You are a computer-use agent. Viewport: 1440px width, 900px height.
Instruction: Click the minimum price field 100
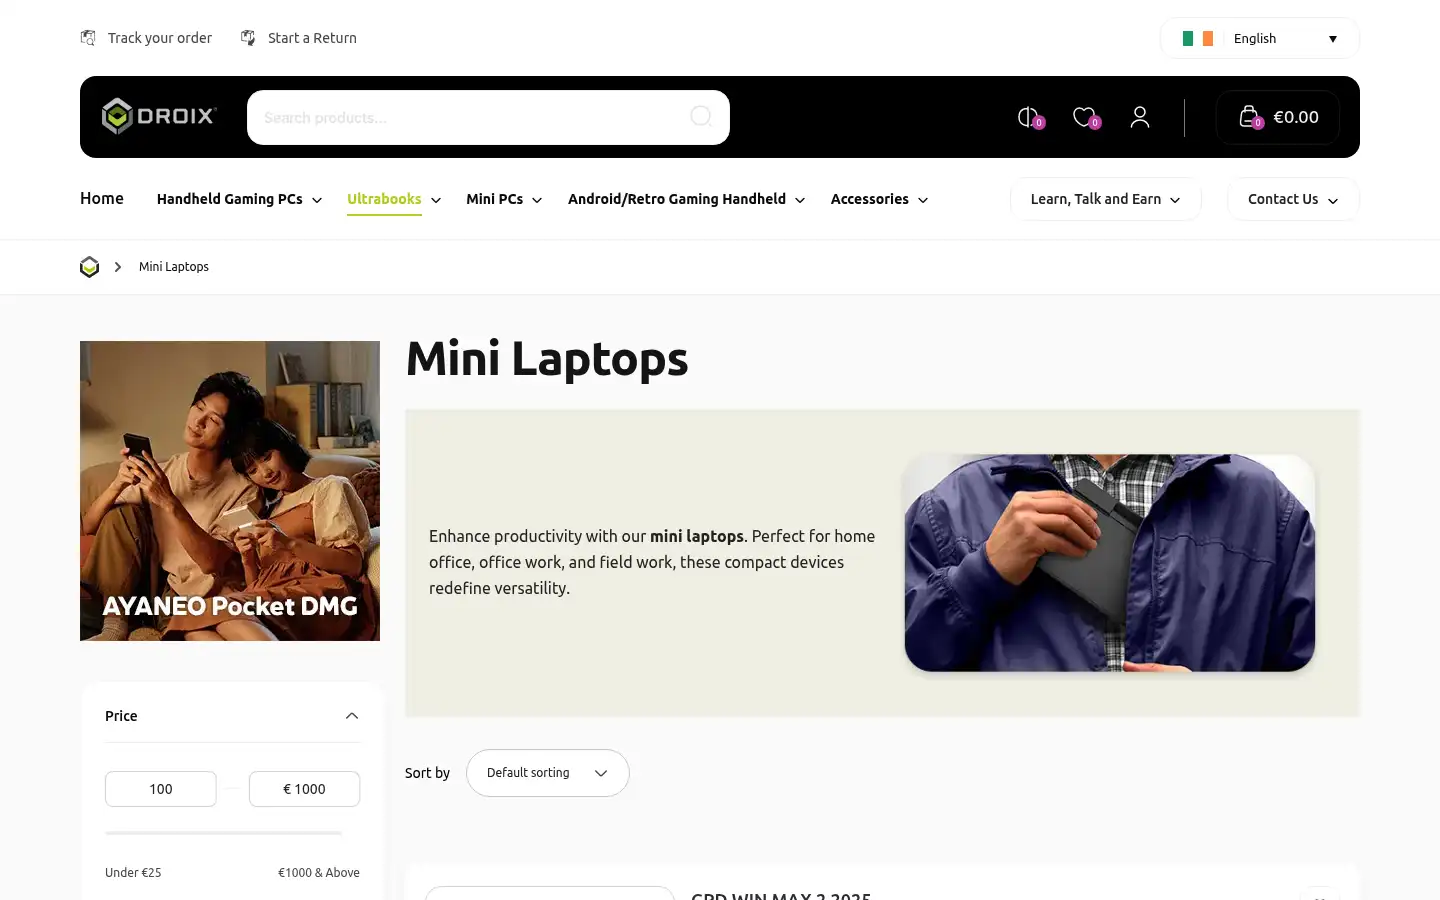161,789
